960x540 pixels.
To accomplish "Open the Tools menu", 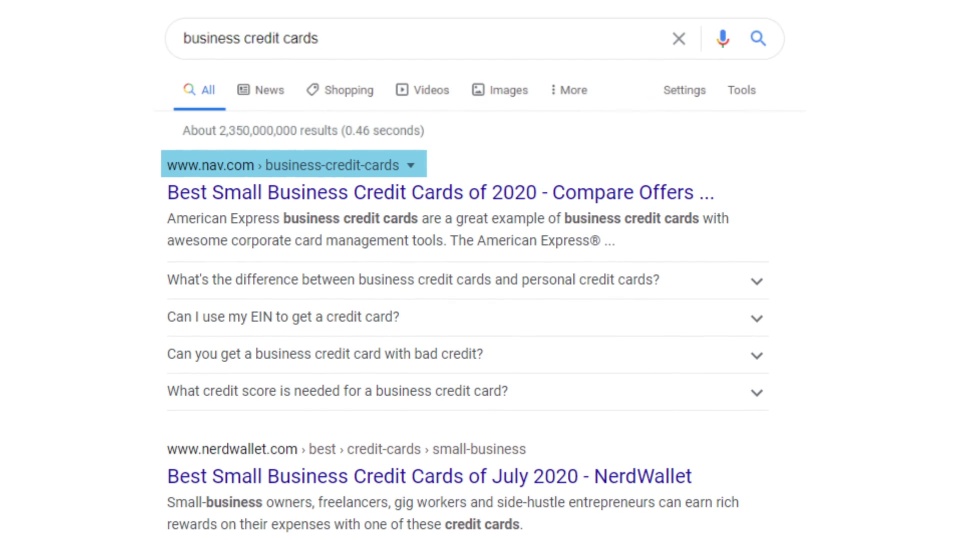I will pos(741,90).
